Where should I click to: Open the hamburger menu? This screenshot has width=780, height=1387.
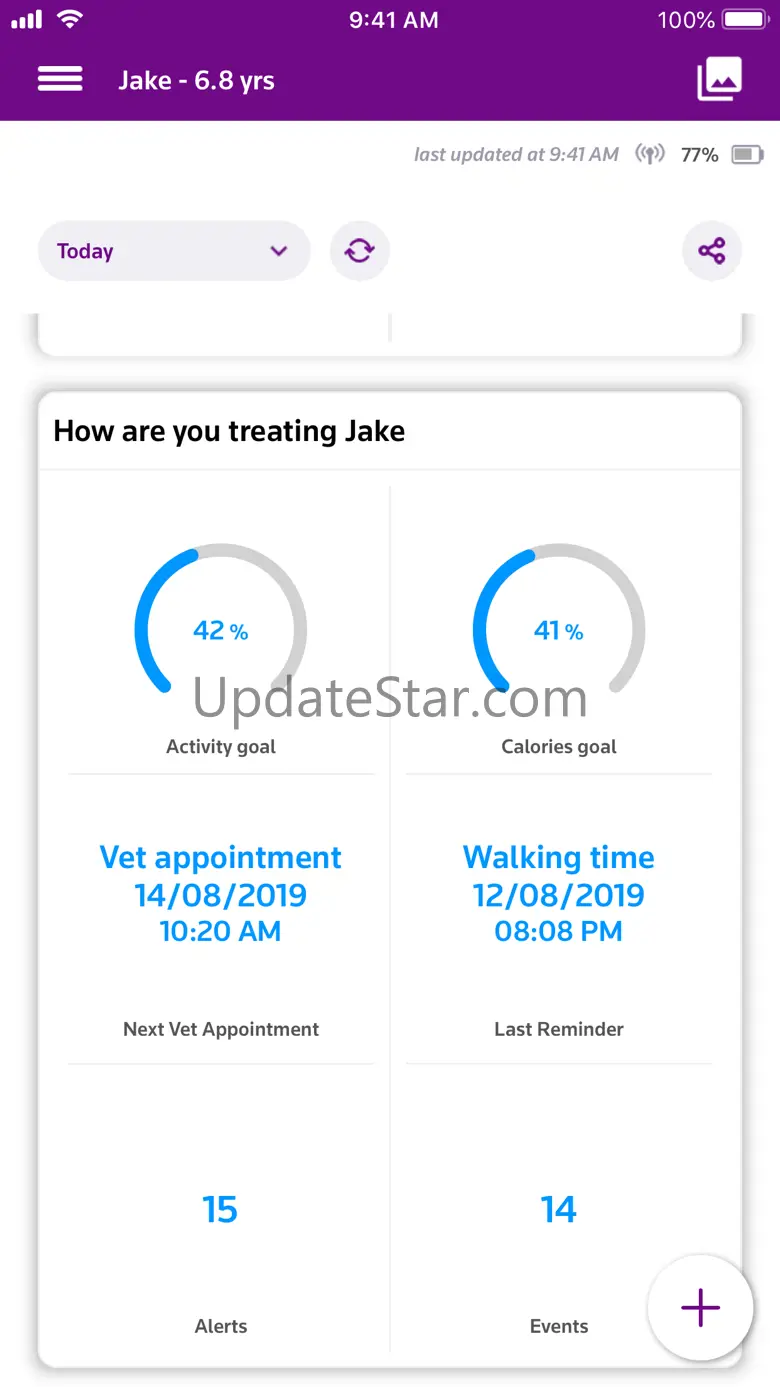(x=60, y=80)
